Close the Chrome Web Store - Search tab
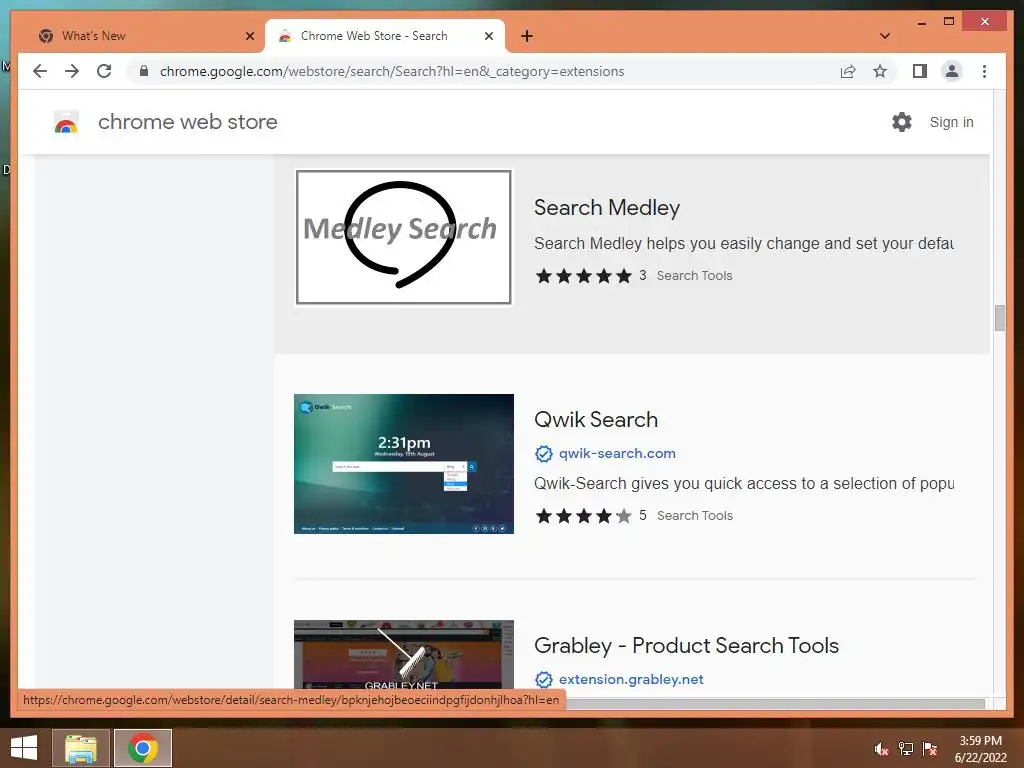Image resolution: width=1024 pixels, height=768 pixels. [x=488, y=36]
